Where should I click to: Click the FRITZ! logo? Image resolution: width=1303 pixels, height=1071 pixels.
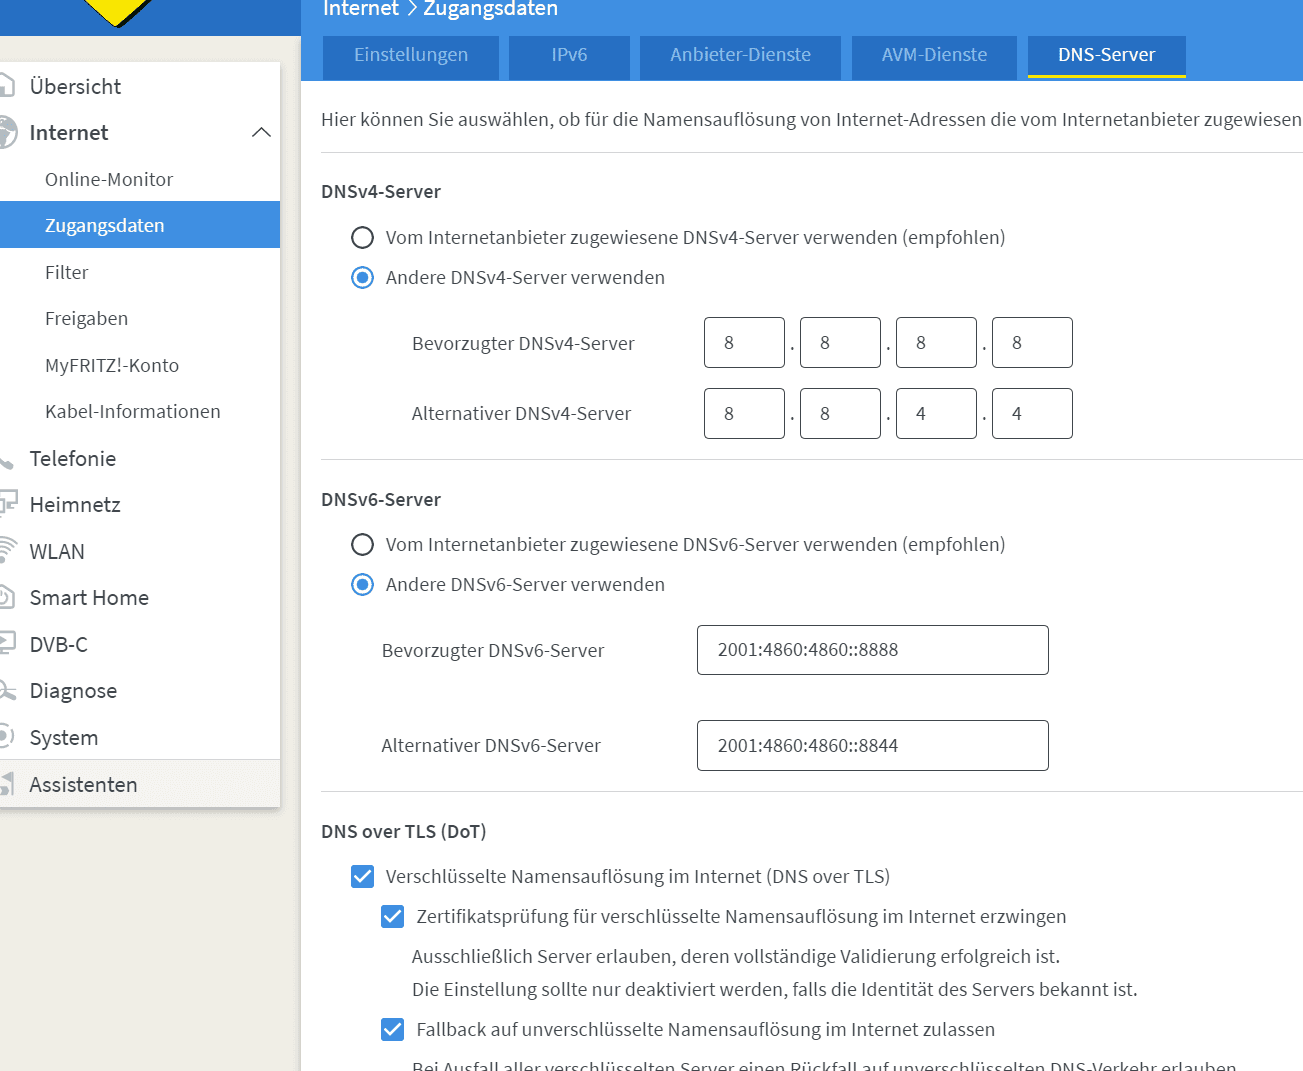pyautogui.click(x=118, y=12)
